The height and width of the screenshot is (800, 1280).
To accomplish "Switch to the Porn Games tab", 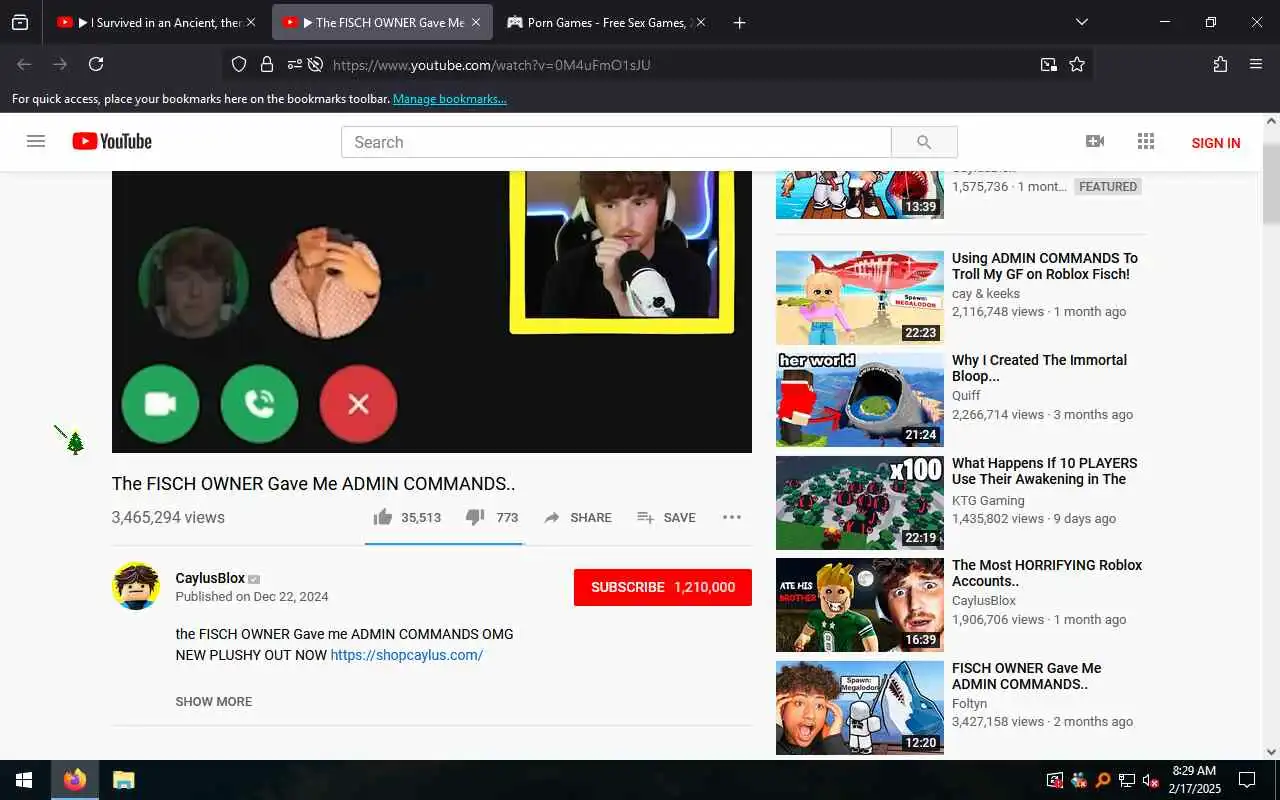I will click(x=608, y=22).
